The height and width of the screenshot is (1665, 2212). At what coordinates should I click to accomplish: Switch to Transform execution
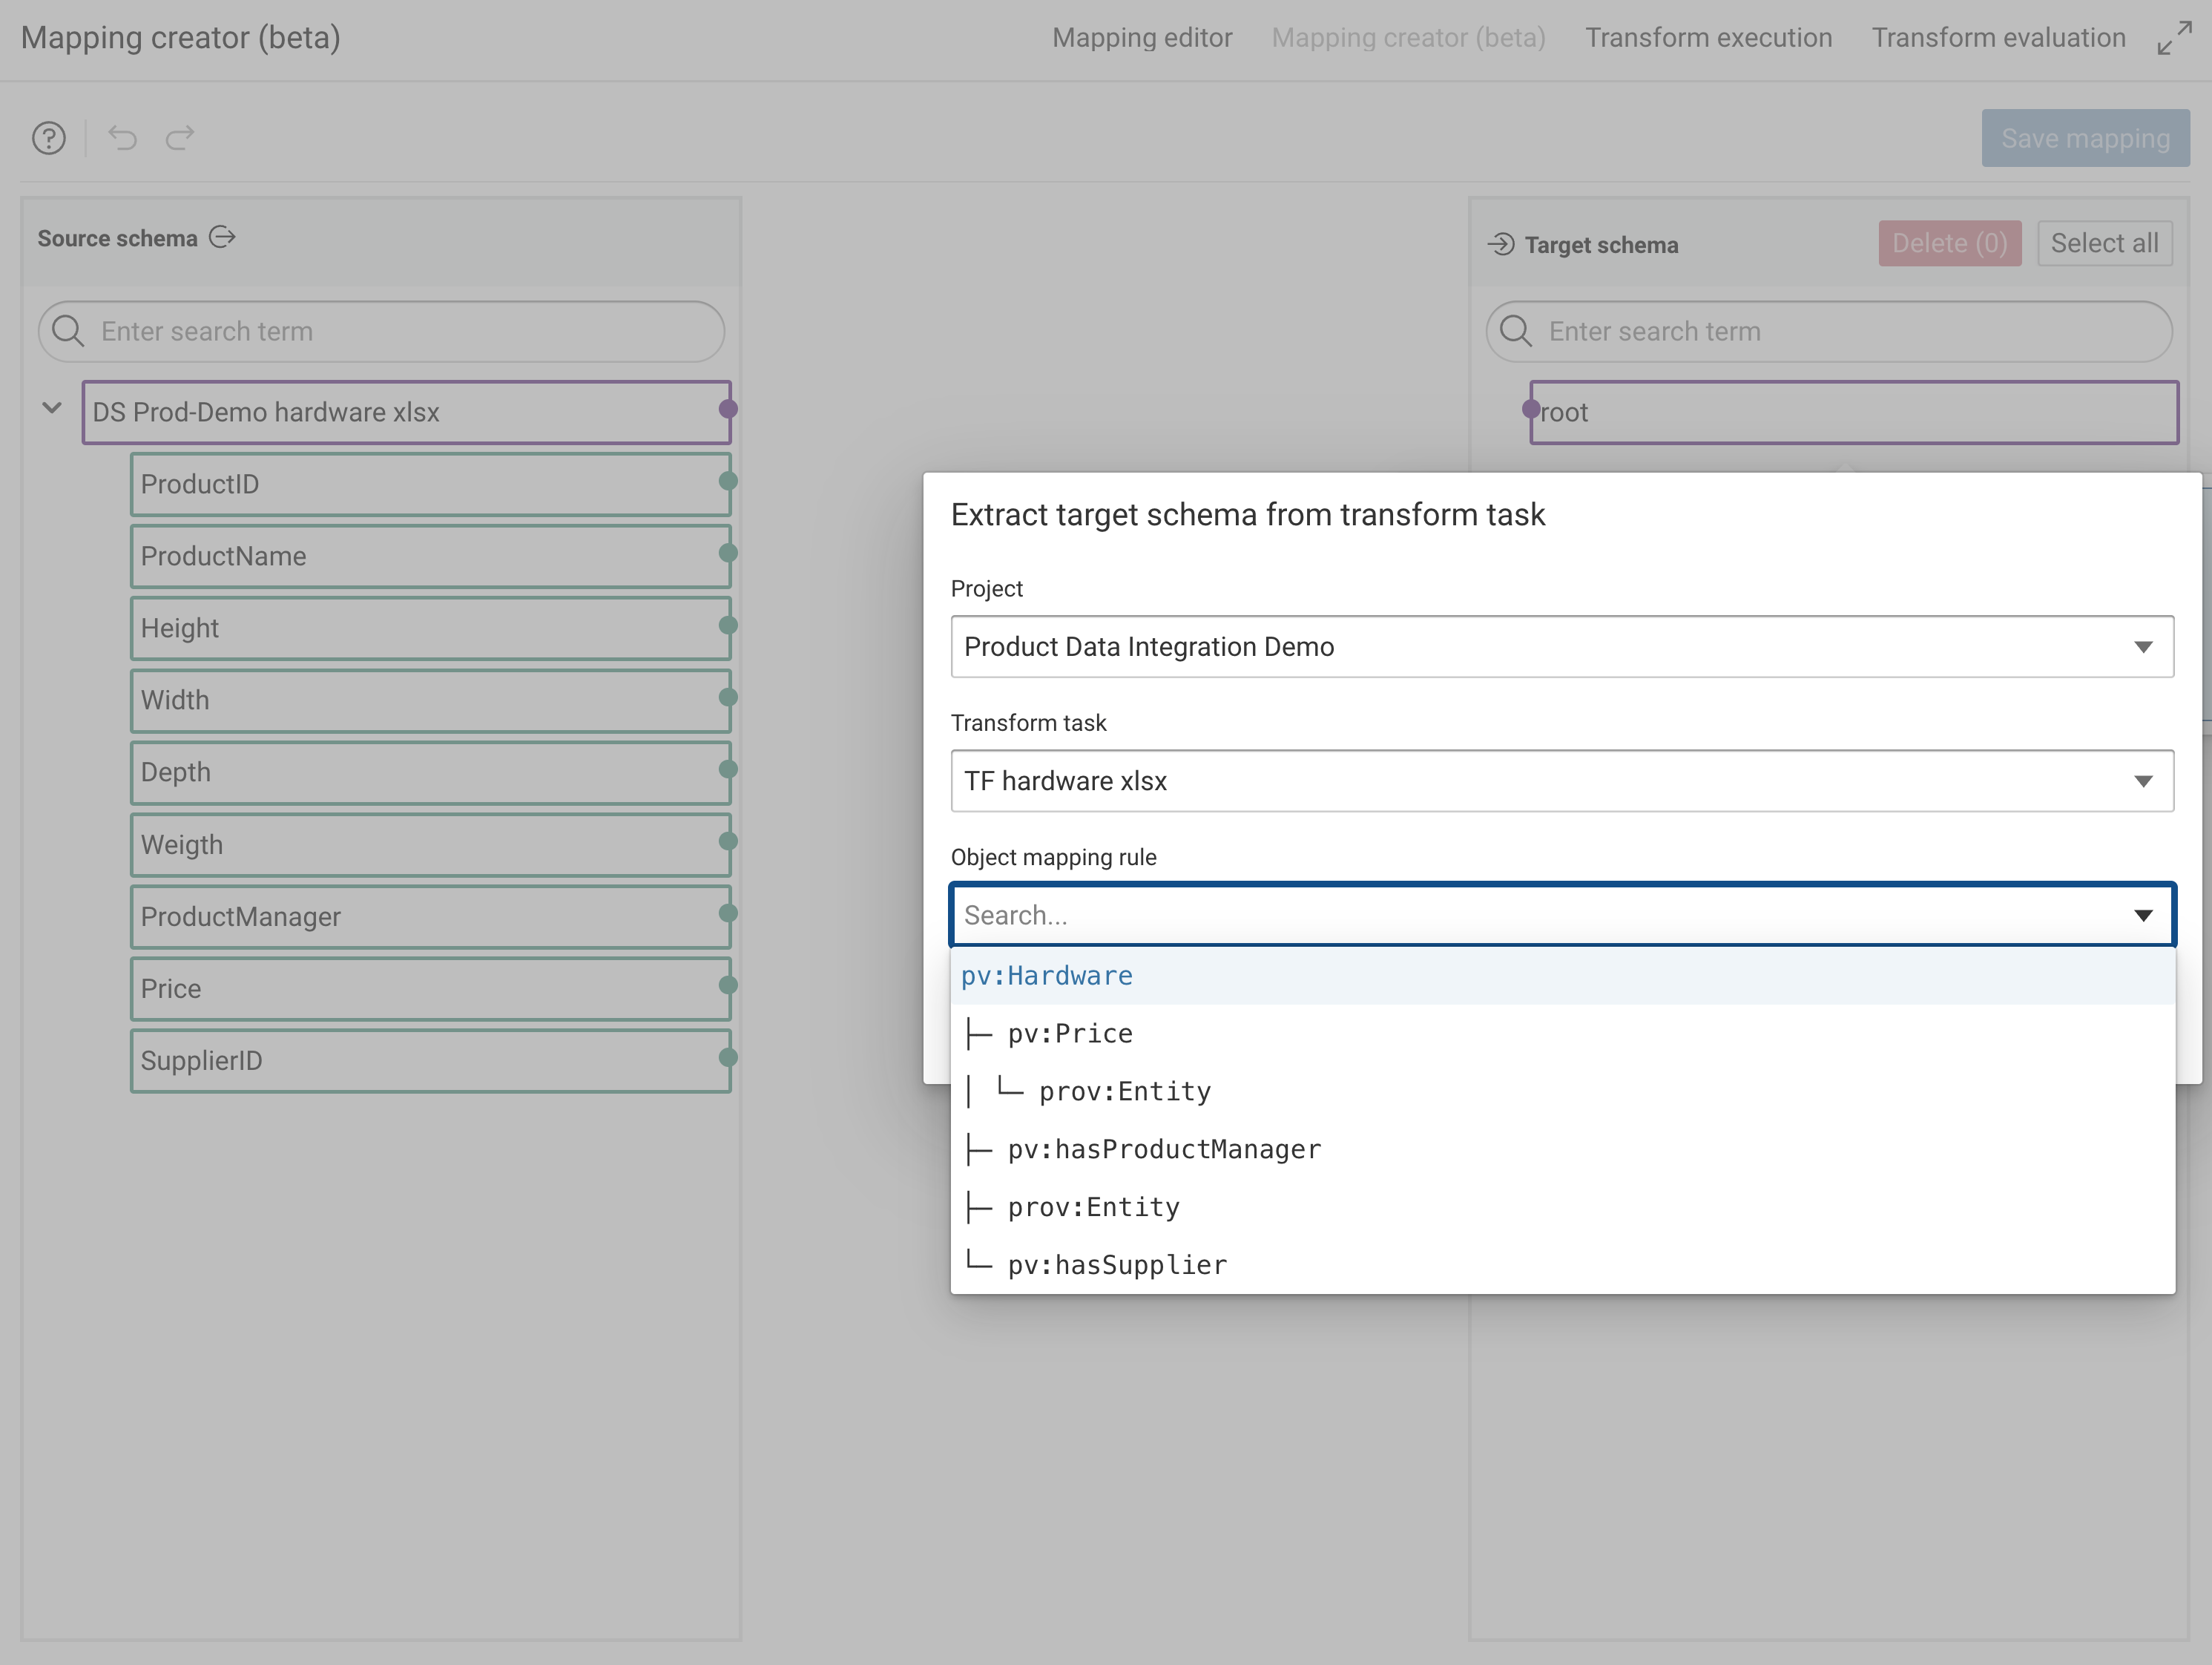(1710, 37)
